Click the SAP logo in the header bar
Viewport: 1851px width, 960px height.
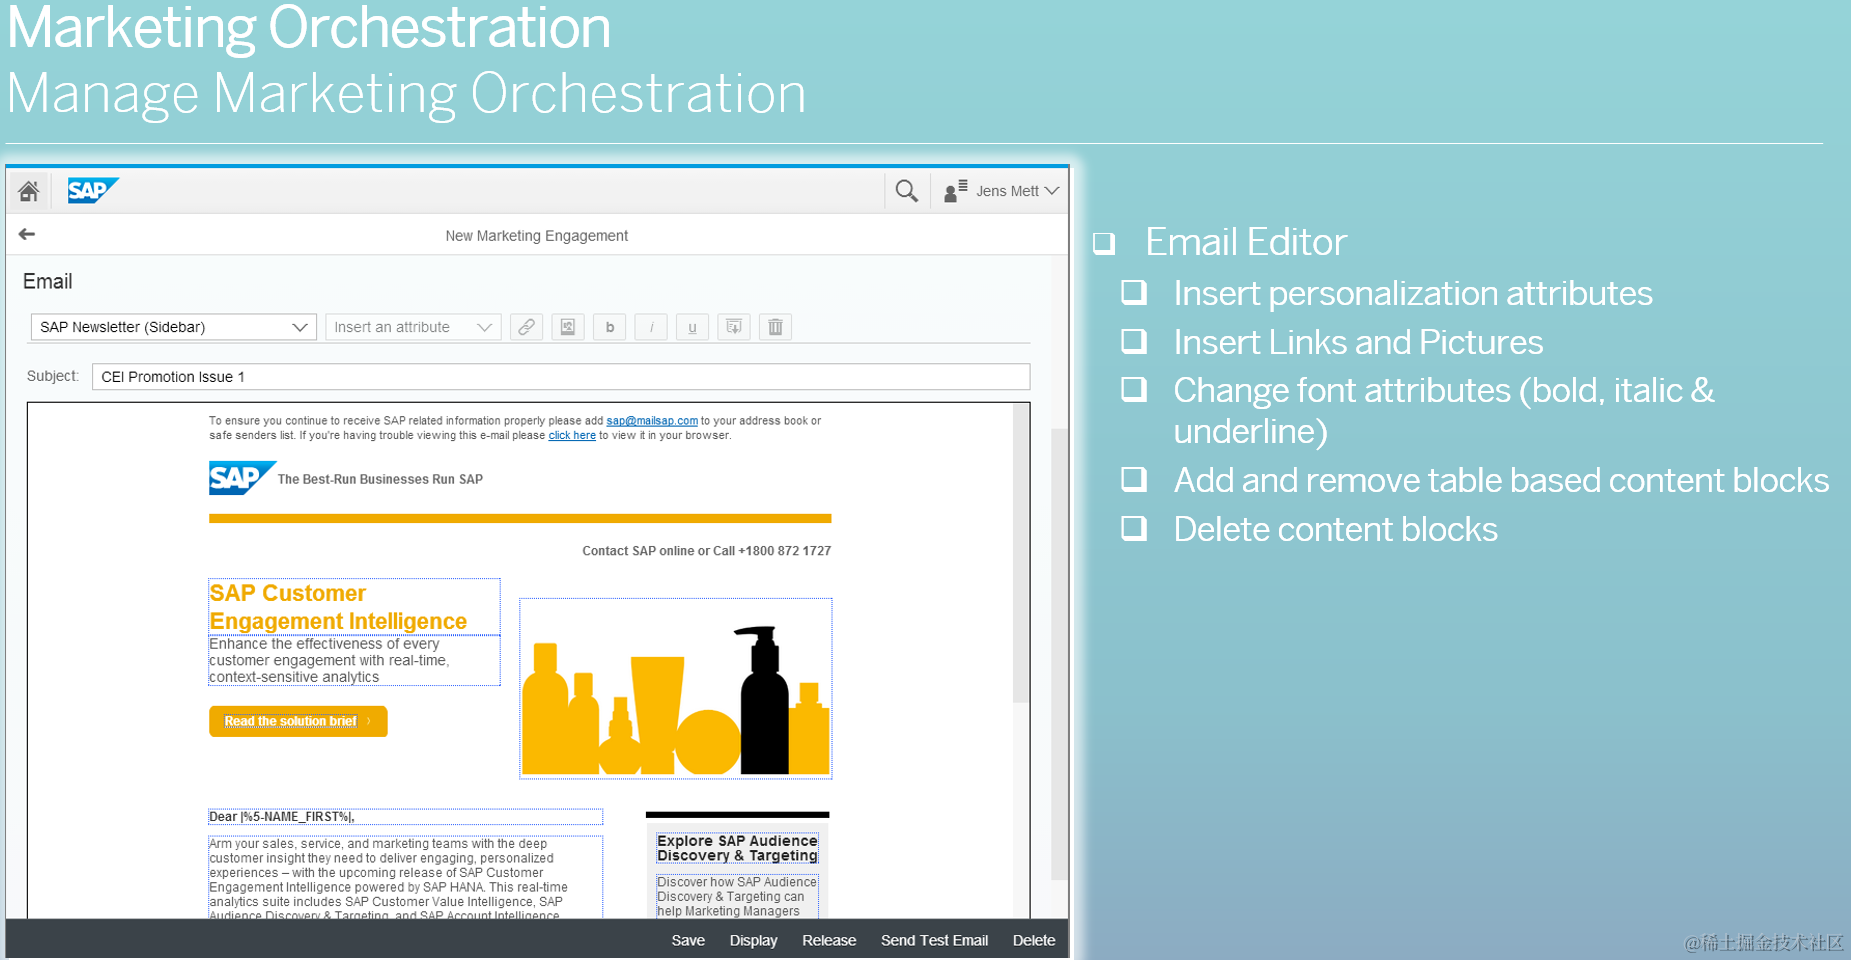point(92,190)
